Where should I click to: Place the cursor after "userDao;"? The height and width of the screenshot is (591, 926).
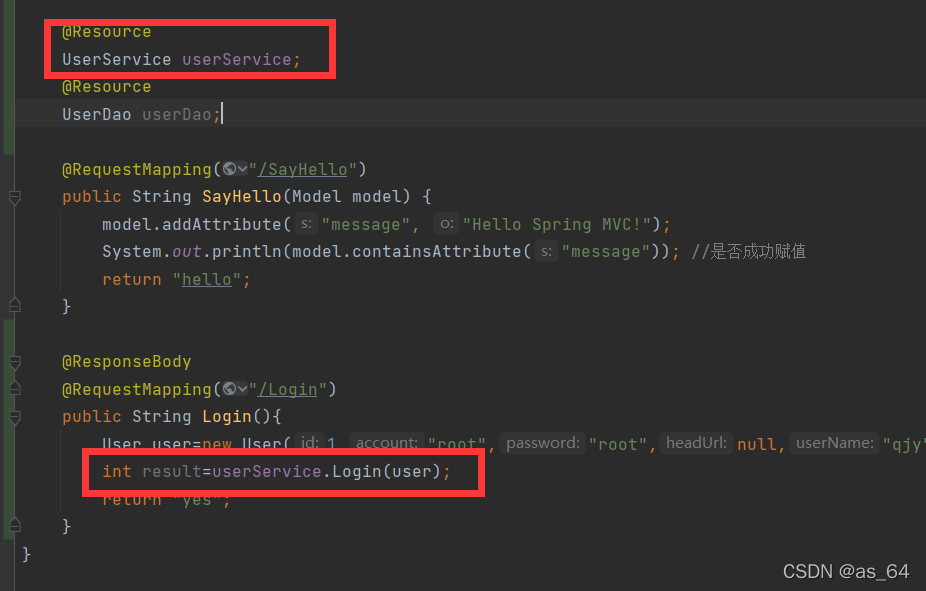click(221, 115)
